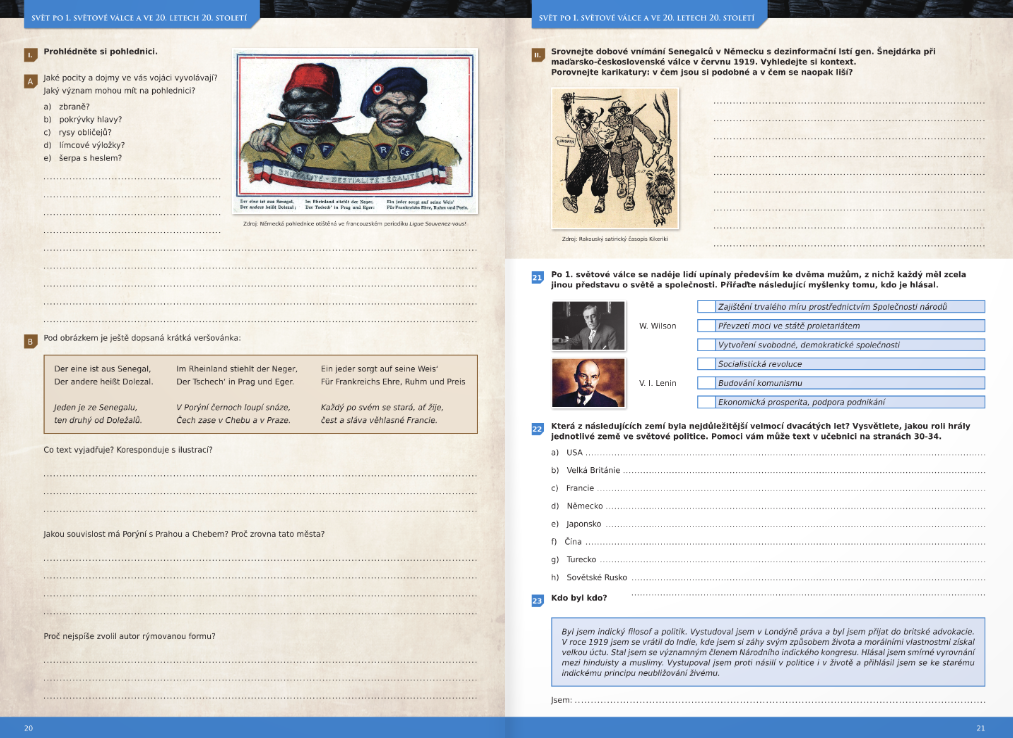This screenshot has width=1013, height=738.
Task: Click the V. I. Lenin portrait photo
Action: click(588, 383)
